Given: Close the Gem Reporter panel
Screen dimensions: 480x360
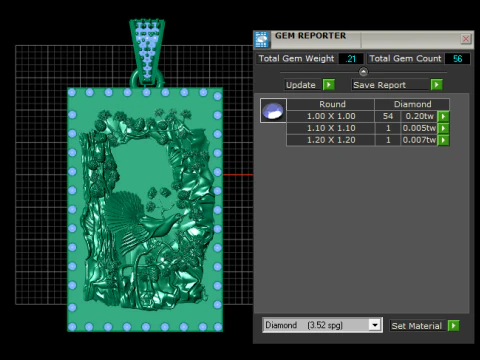Looking at the screenshot, I should [466, 39].
